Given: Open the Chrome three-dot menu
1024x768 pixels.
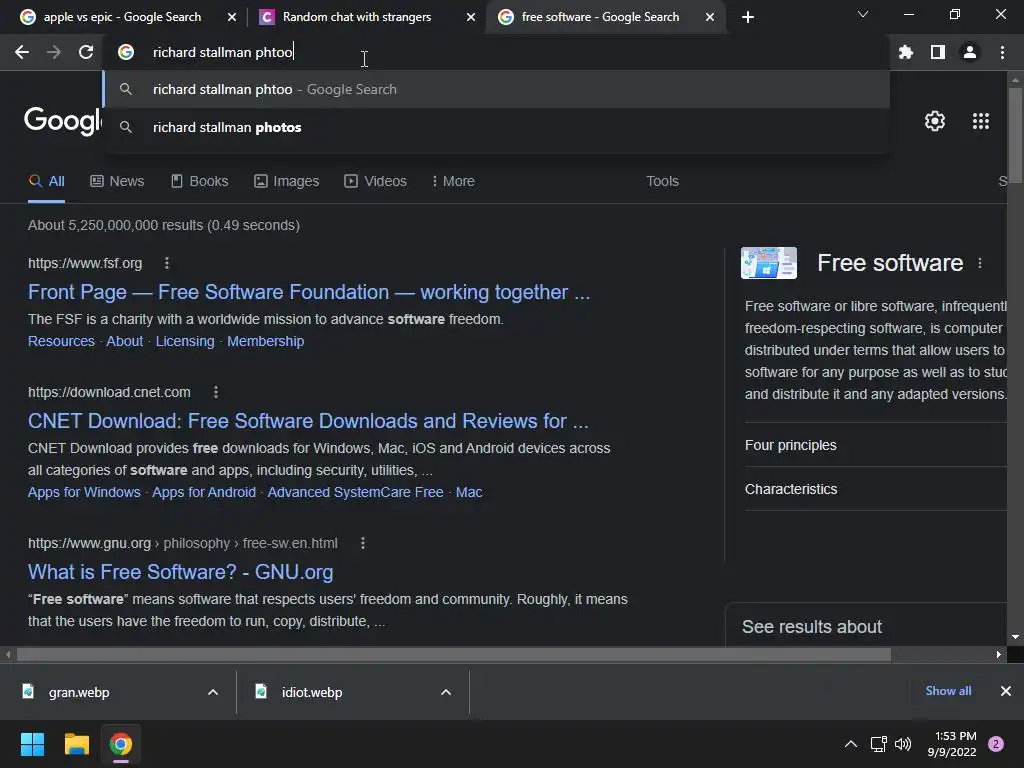Looking at the screenshot, I should [x=1002, y=52].
